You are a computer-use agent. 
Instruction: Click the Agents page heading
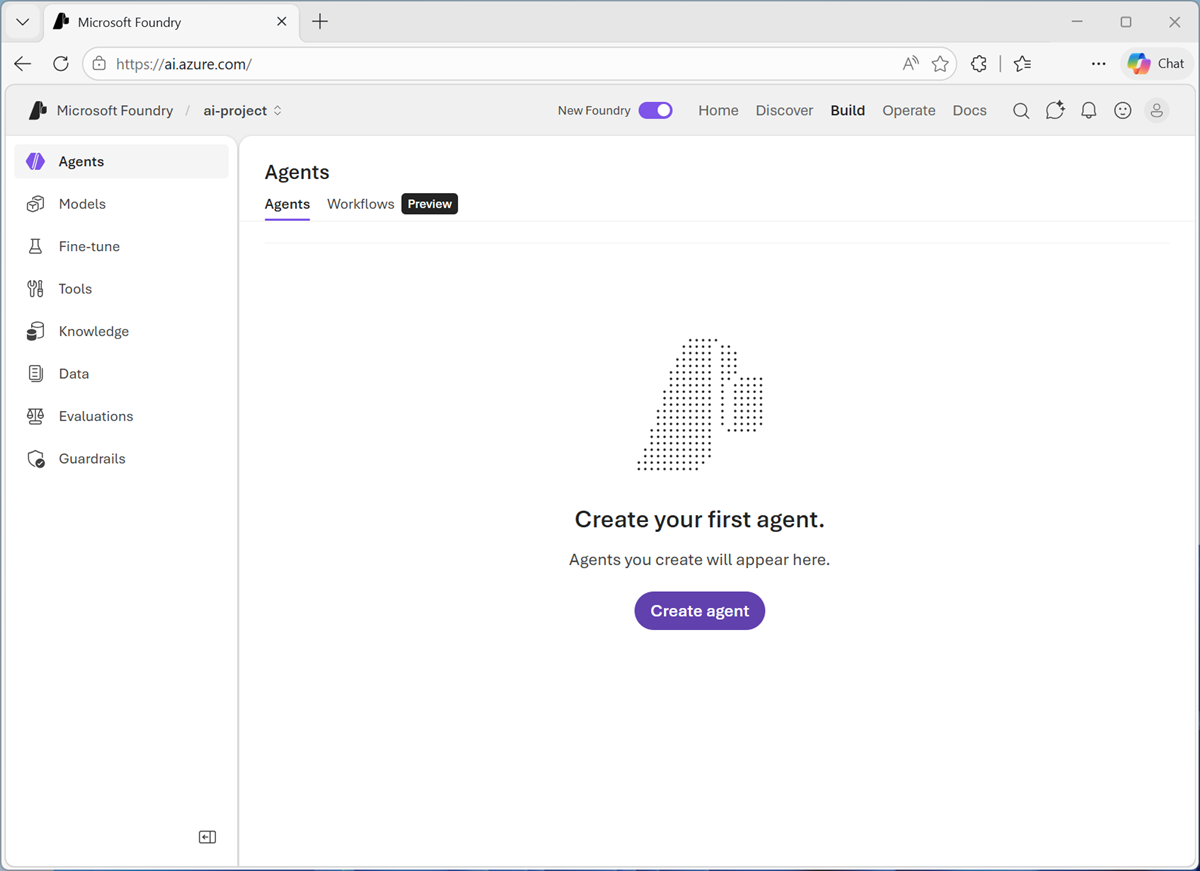click(x=297, y=172)
